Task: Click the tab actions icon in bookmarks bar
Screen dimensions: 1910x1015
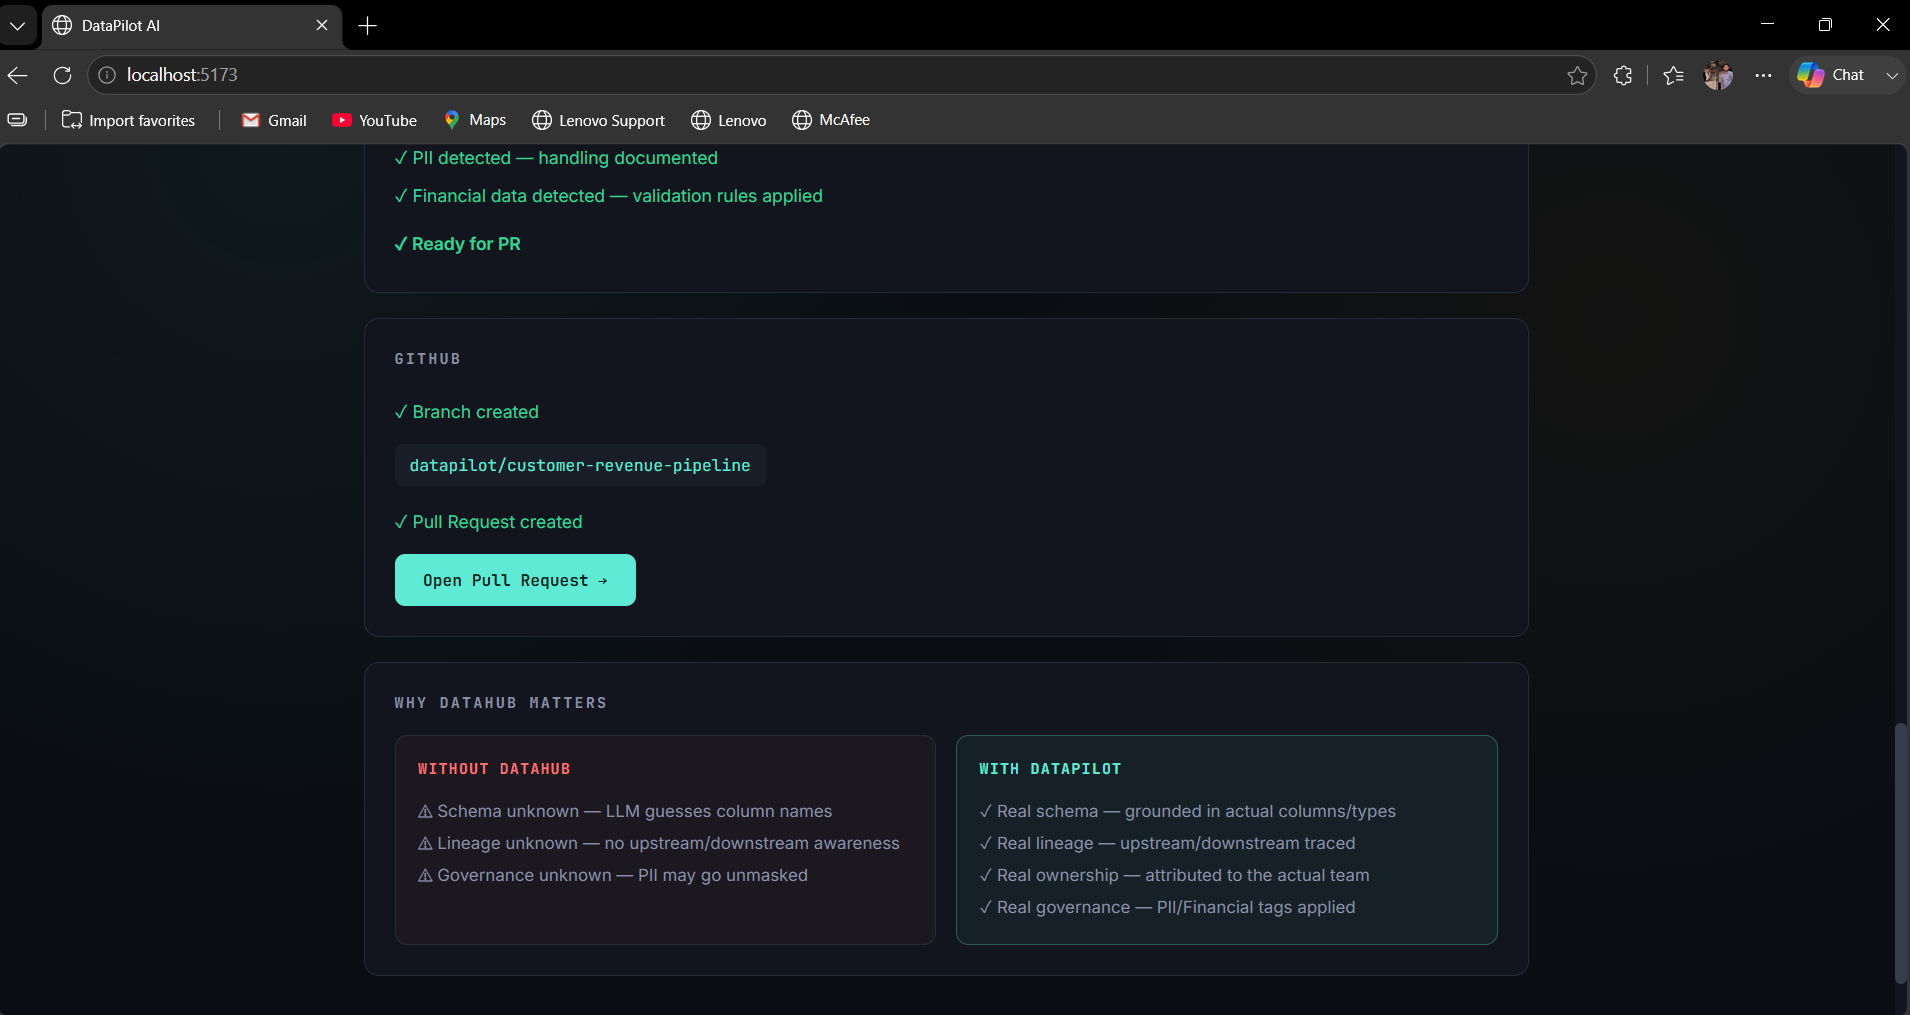Action: [17, 120]
